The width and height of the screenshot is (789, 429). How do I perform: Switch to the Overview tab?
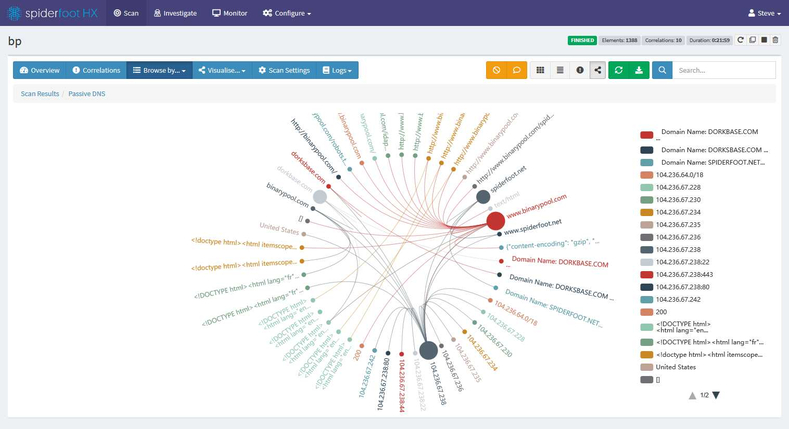[x=39, y=70]
